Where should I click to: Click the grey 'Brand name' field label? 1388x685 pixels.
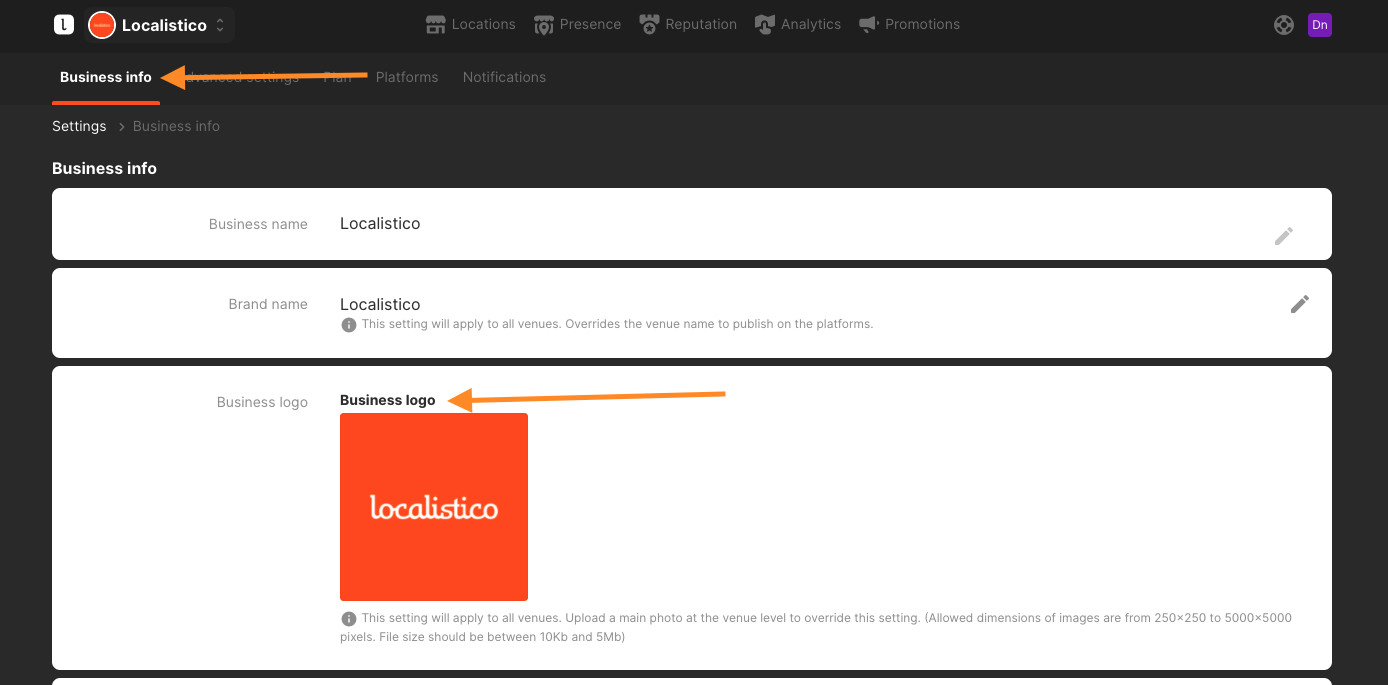pos(268,304)
